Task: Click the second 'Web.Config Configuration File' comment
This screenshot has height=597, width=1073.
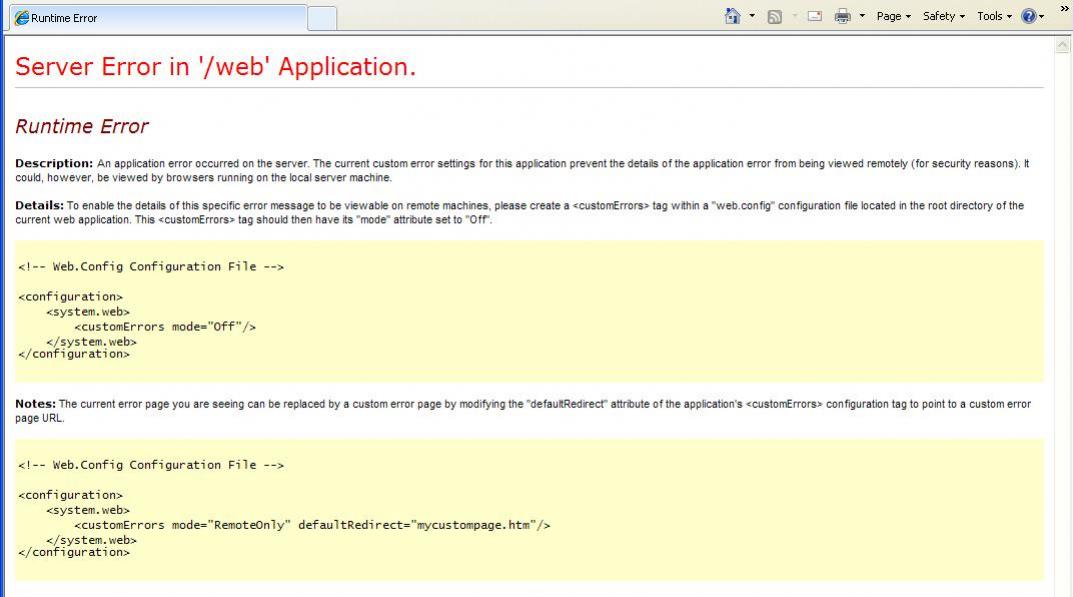Action: (151, 465)
